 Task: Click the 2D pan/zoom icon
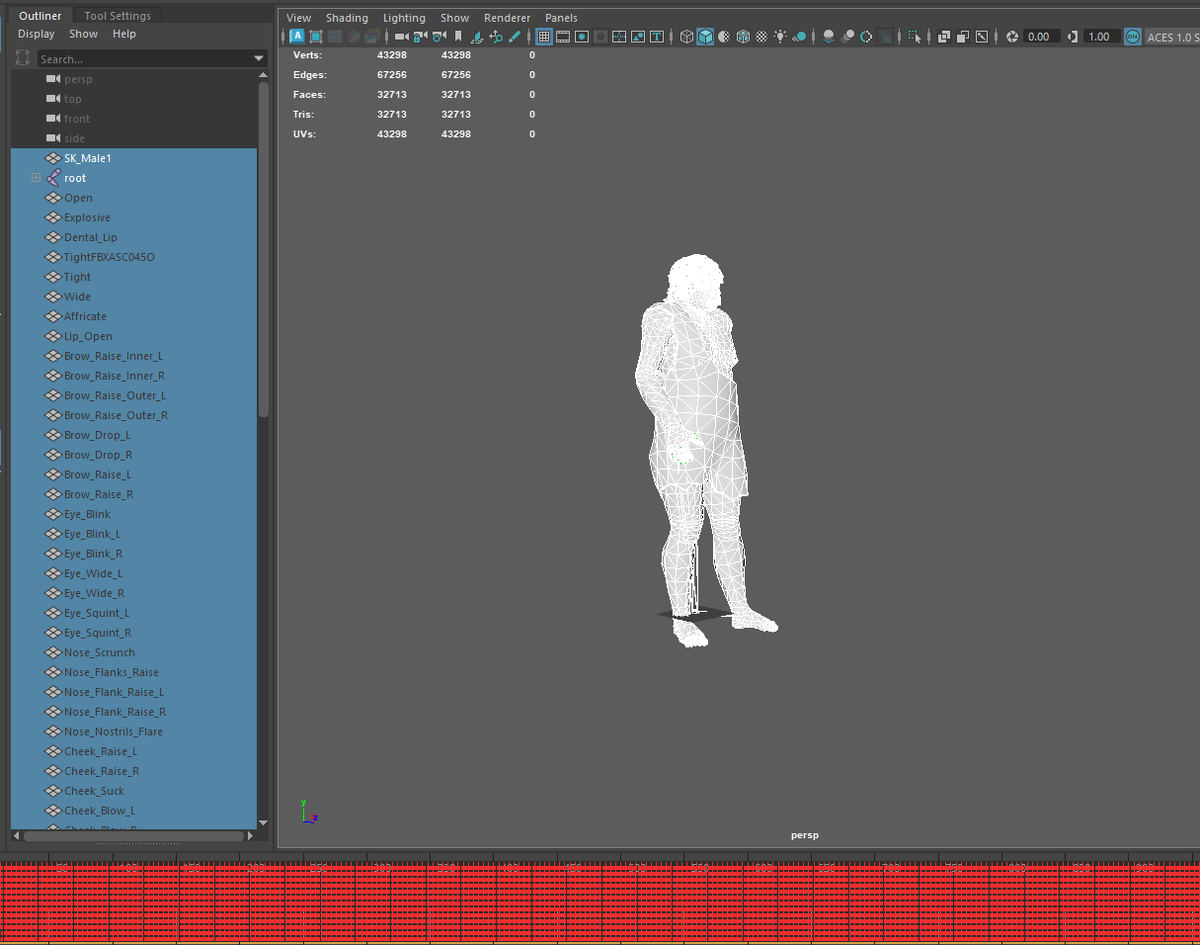pyautogui.click(x=496, y=37)
